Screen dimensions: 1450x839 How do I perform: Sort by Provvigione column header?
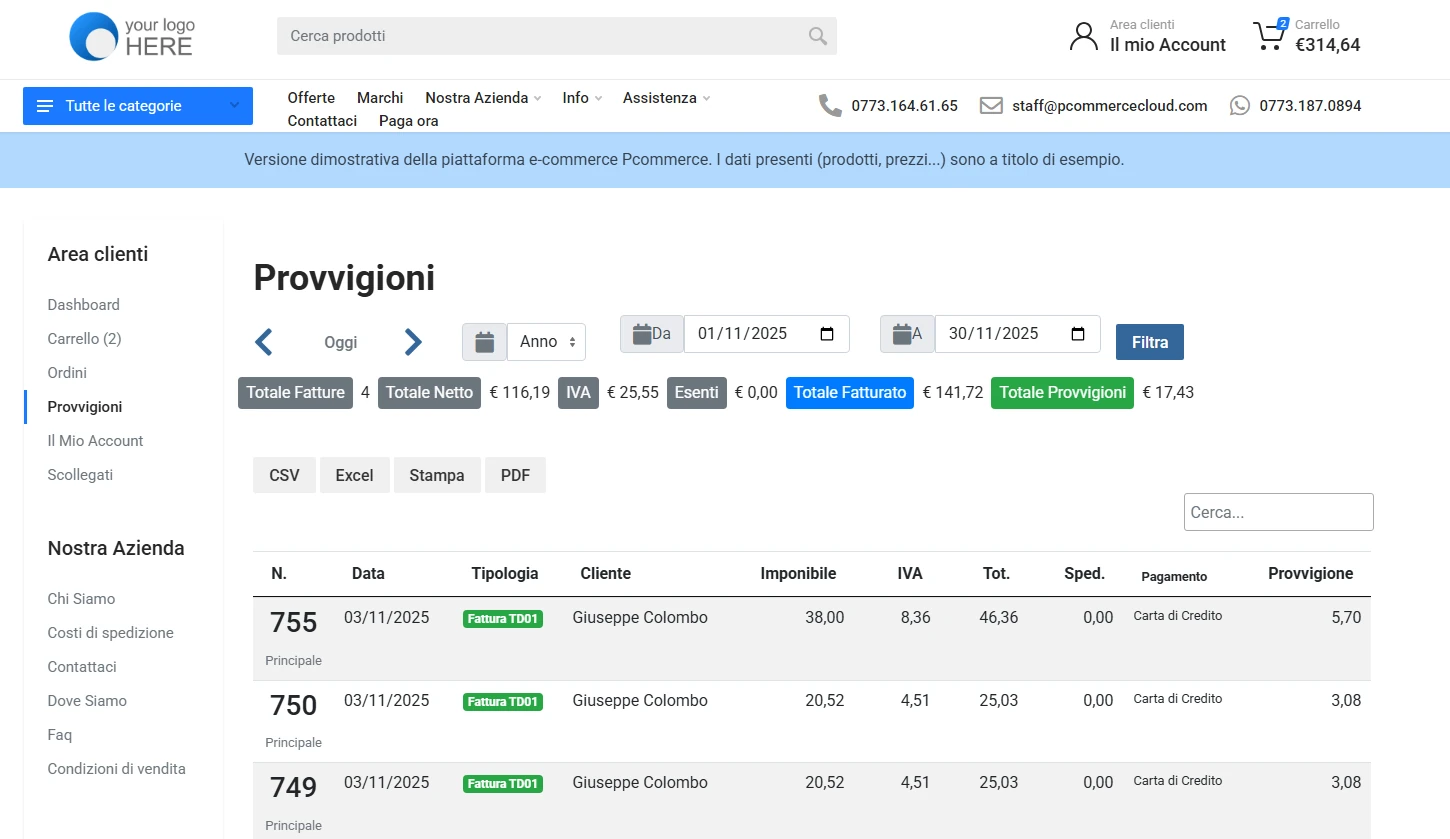pyautogui.click(x=1310, y=574)
